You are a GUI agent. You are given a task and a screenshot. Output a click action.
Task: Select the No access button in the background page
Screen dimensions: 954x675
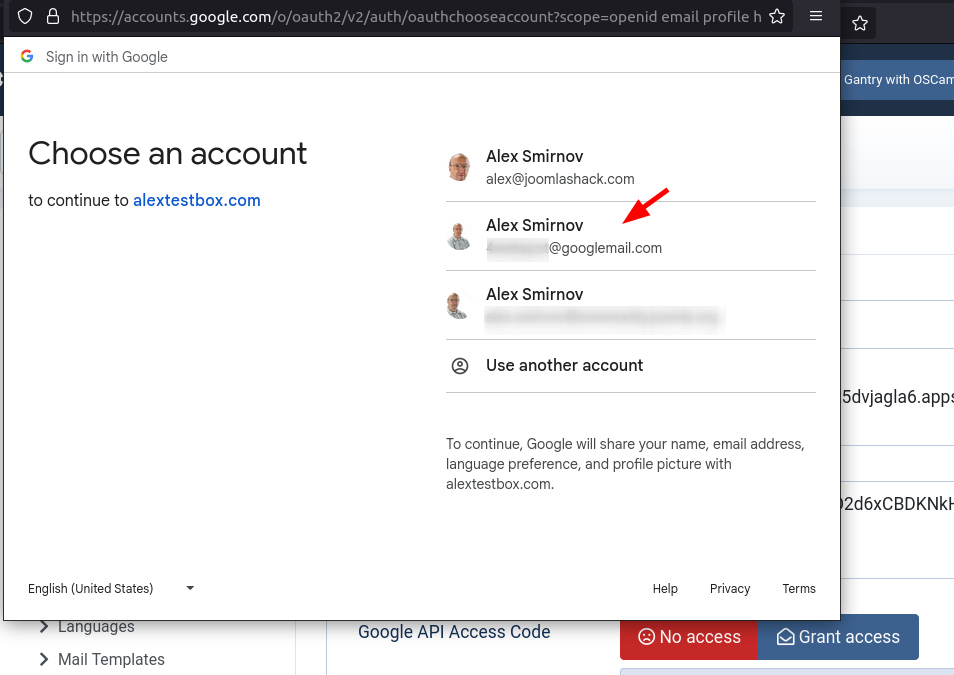coord(689,637)
